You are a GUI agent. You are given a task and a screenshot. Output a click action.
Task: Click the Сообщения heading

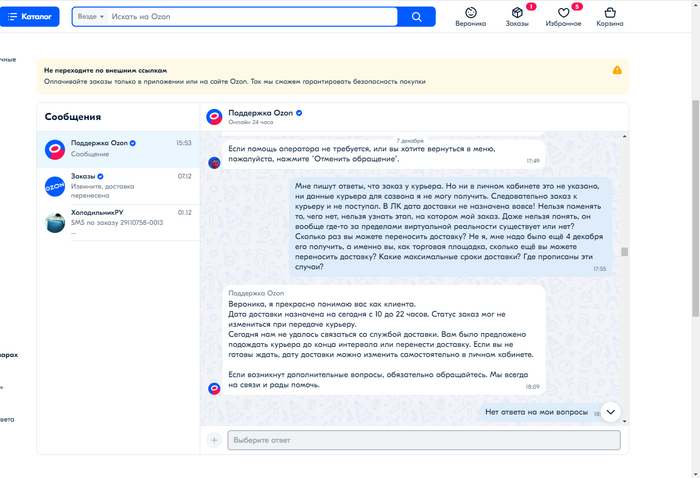click(73, 117)
